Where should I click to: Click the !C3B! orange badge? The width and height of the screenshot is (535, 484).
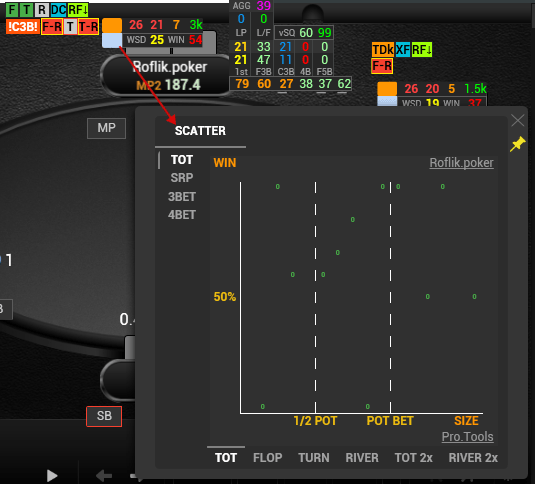coord(23,26)
